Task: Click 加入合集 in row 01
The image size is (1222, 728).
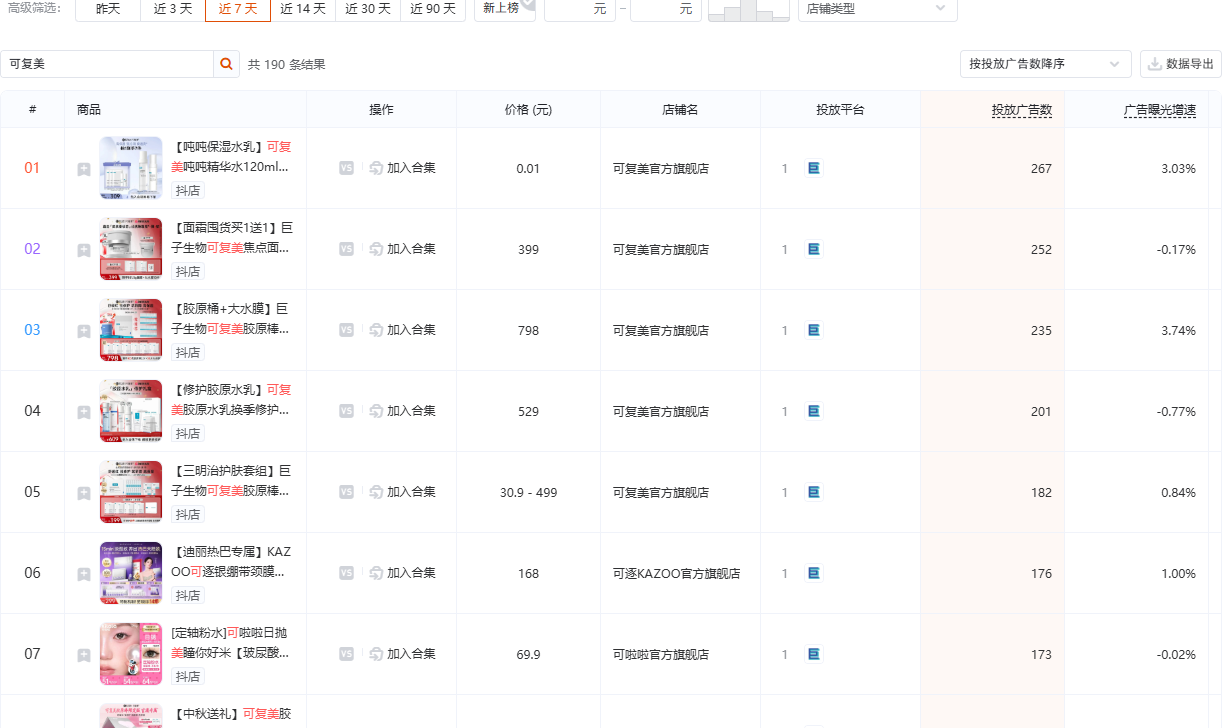Action: coord(402,168)
